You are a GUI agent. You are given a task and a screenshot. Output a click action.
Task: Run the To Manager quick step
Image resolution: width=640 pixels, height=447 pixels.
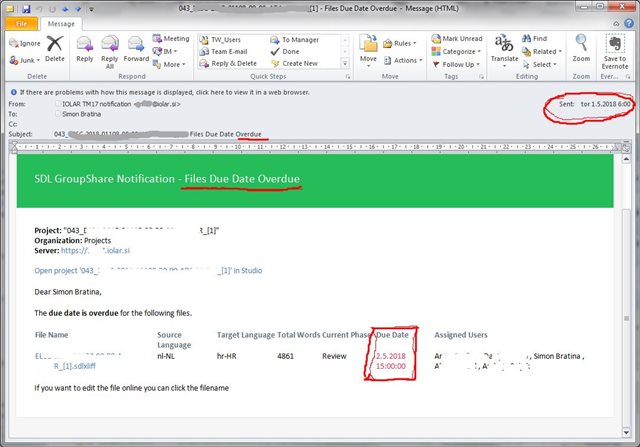295,40
